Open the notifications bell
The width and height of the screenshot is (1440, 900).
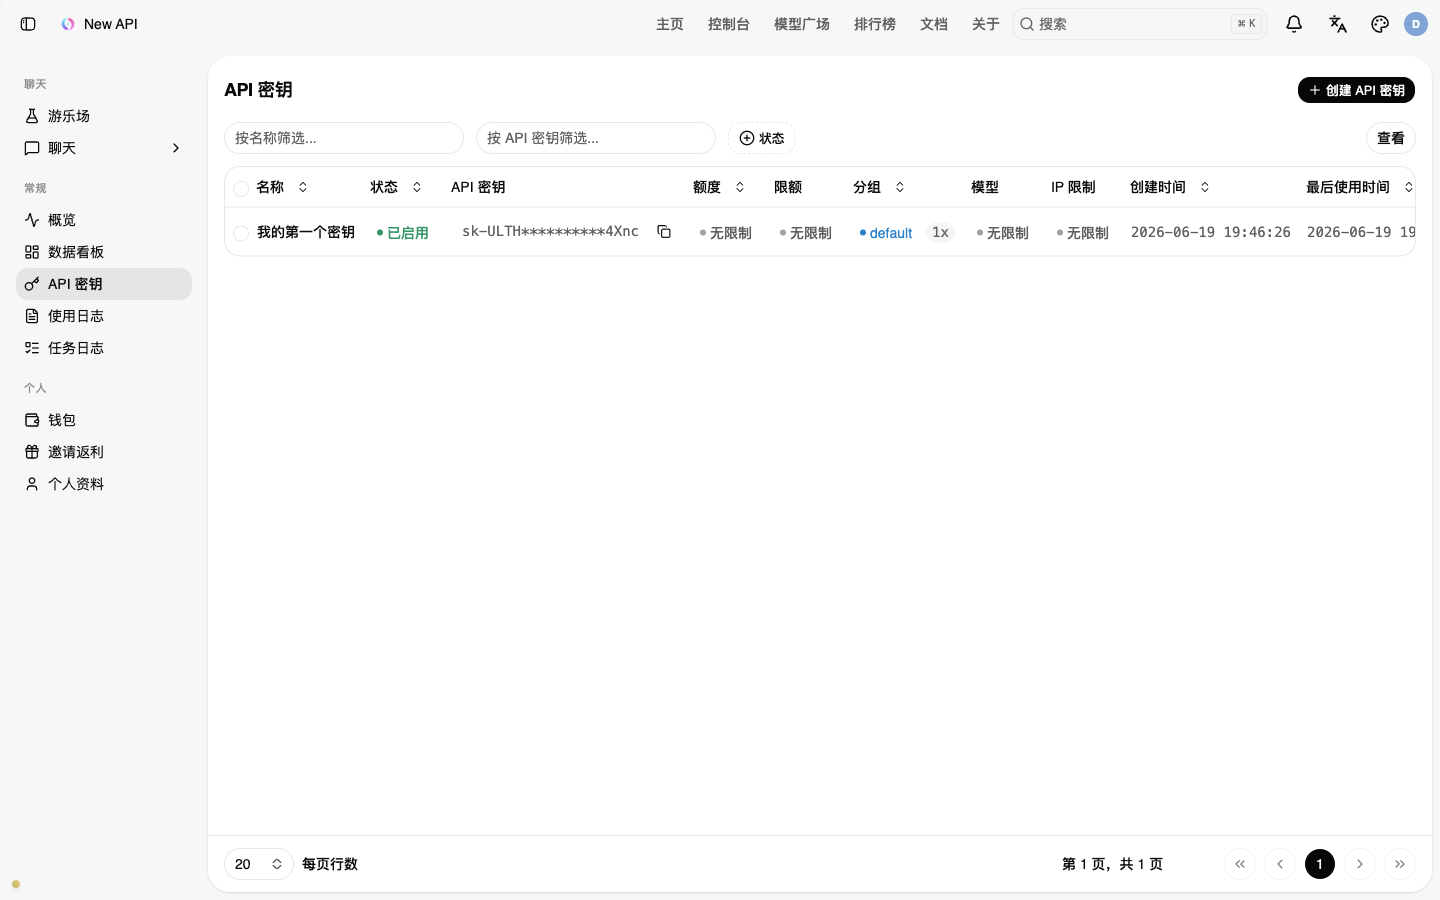[x=1294, y=24]
